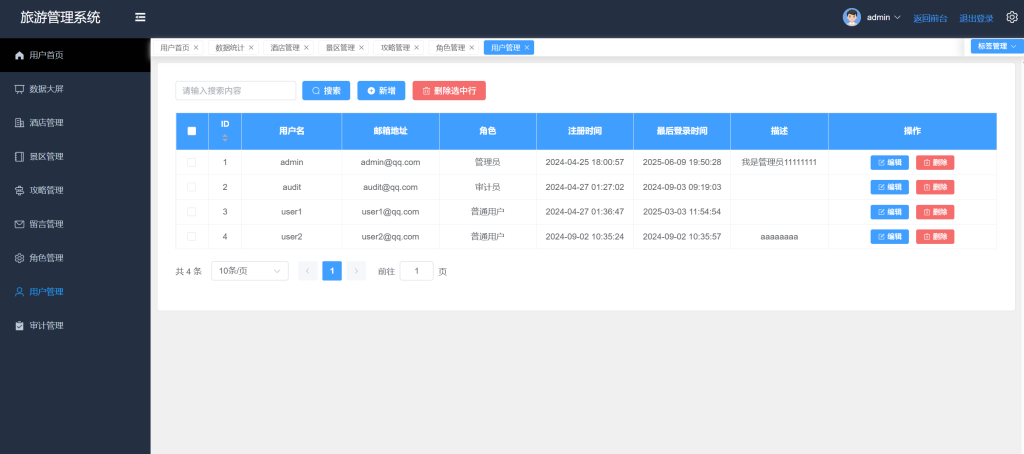This screenshot has width=1024, height=454.
Task: Switch to the 数据统计 tab
Action: (230, 48)
